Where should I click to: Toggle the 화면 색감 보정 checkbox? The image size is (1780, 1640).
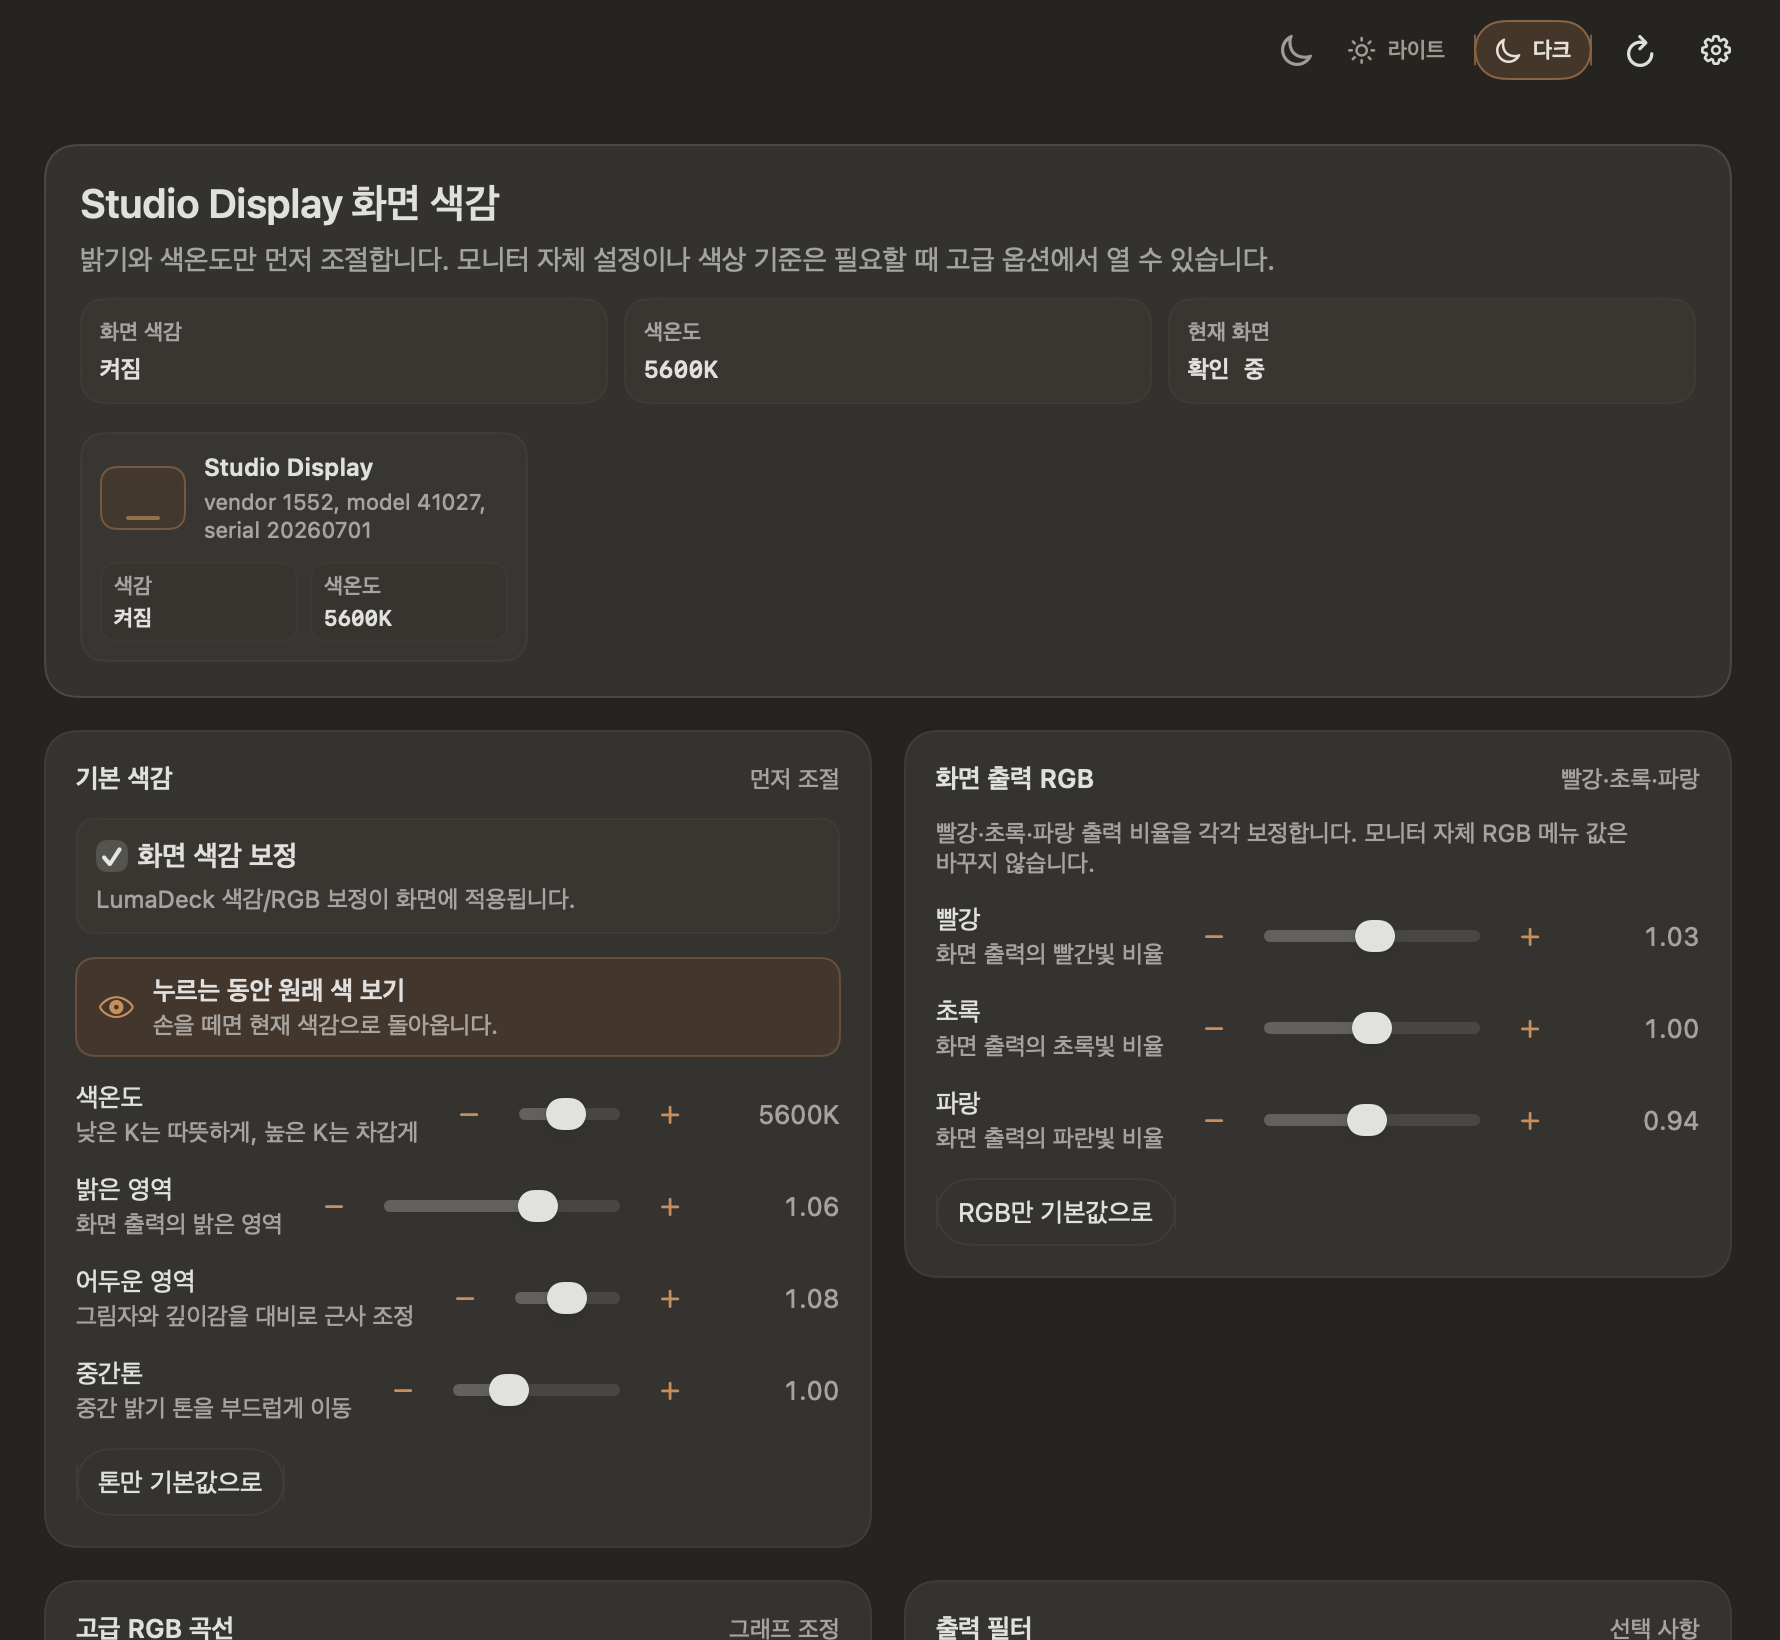pos(111,856)
